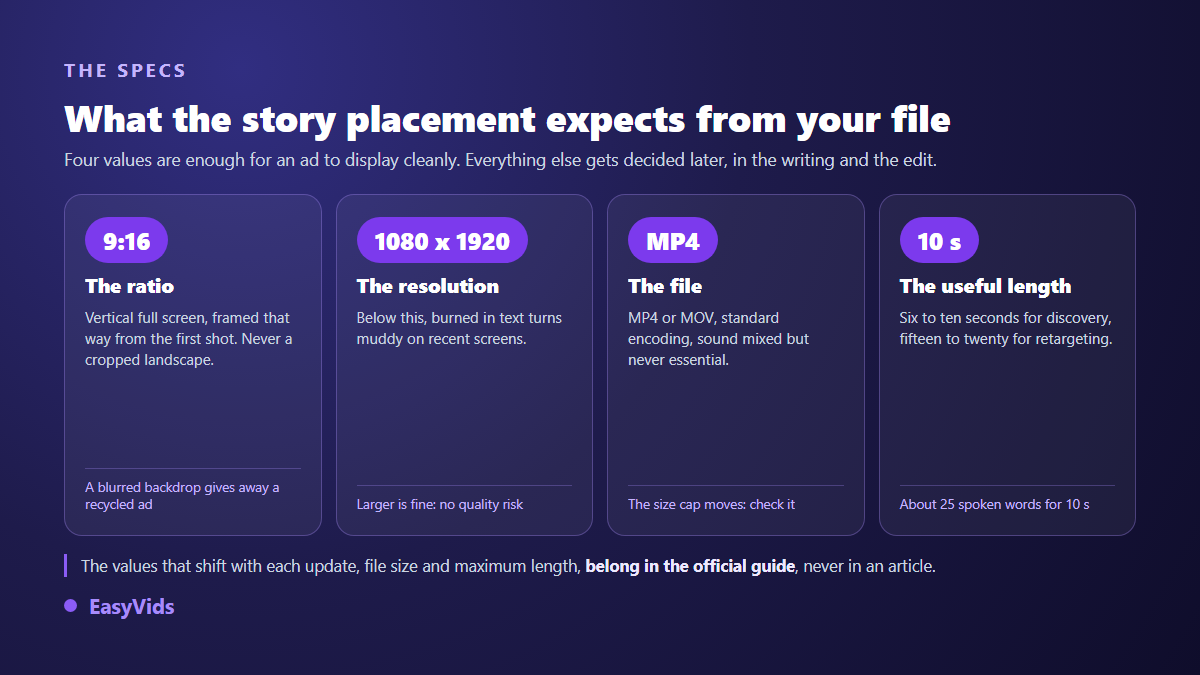The height and width of the screenshot is (675, 1200).
Task: Click THE SPECS section label
Action: 125,71
